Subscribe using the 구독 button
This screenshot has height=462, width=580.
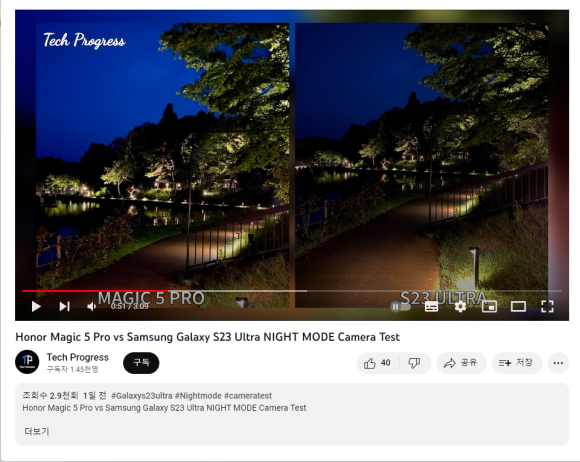point(141,363)
